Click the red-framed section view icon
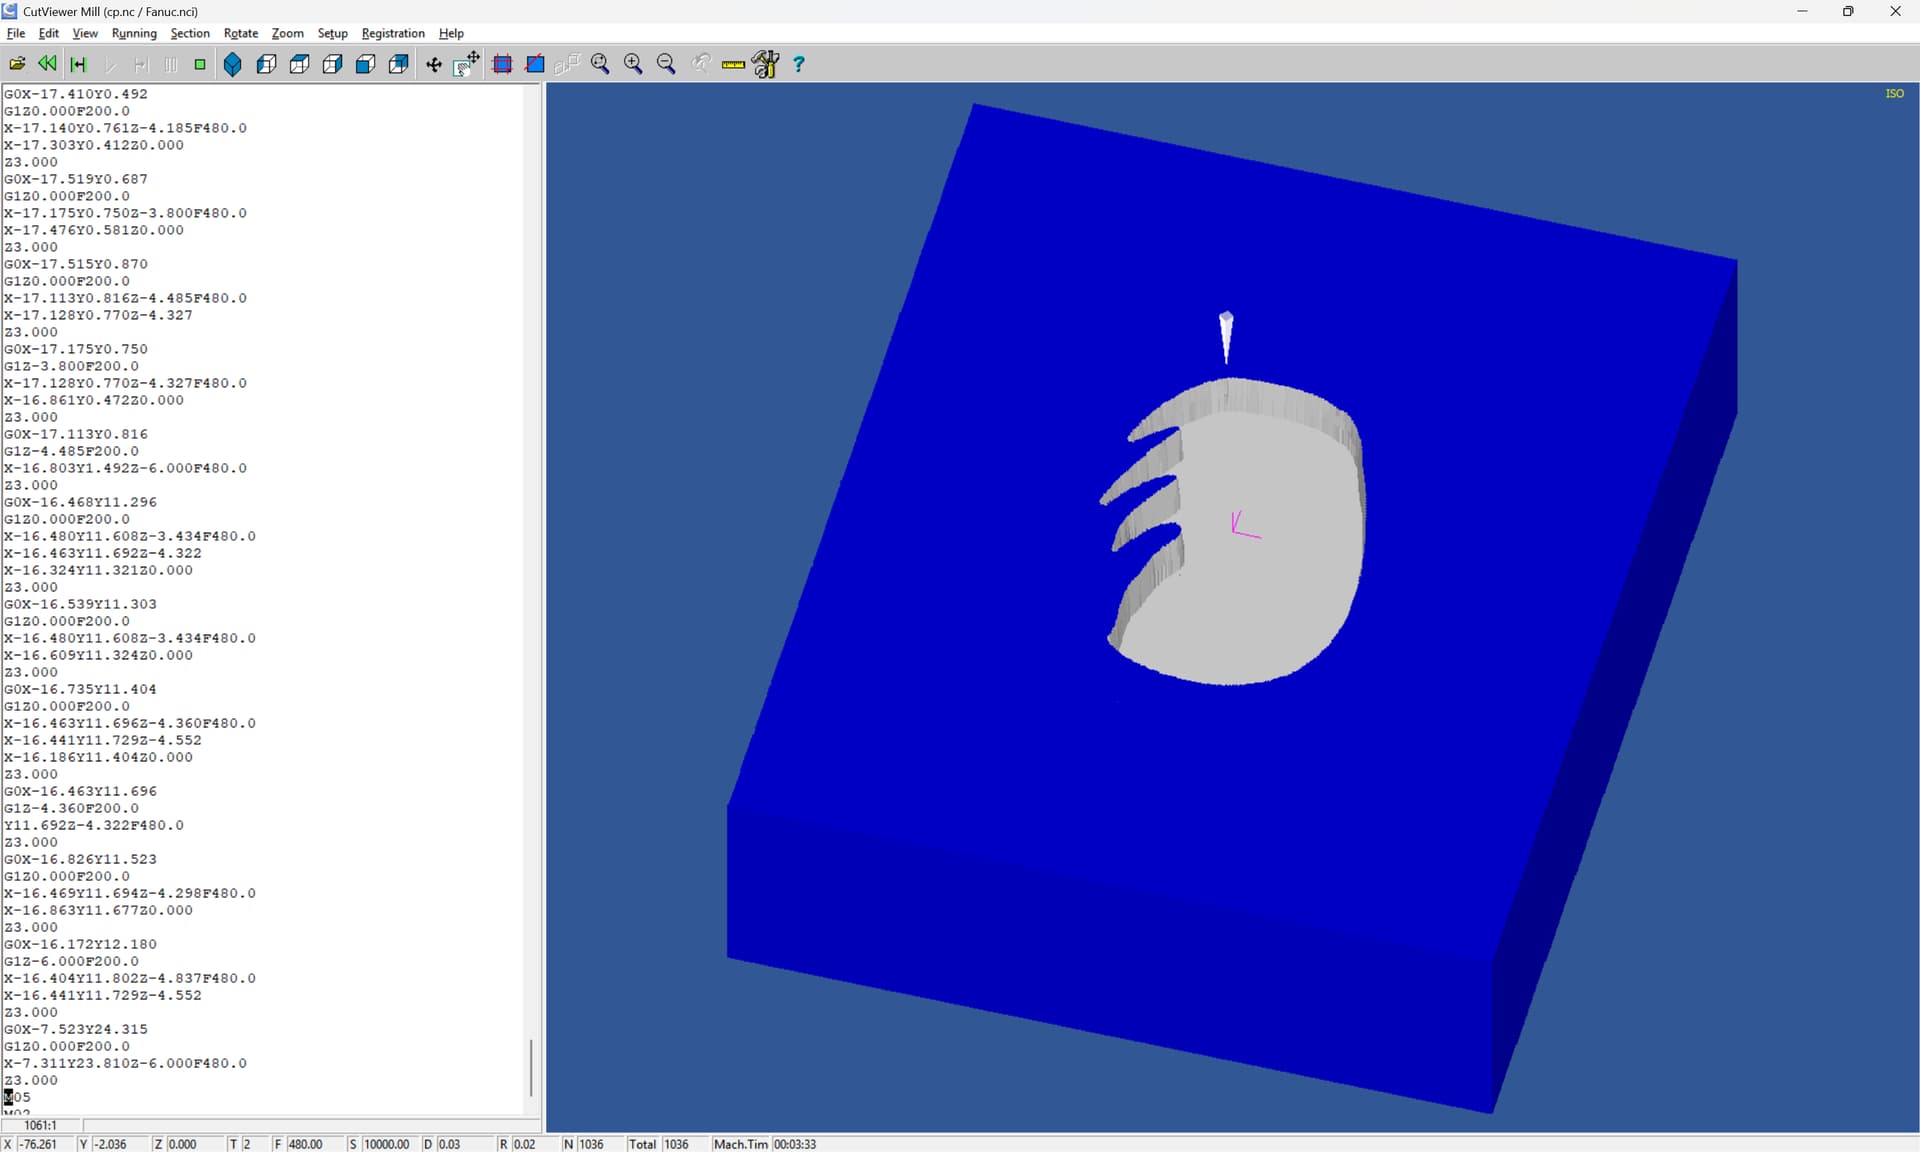 (503, 64)
